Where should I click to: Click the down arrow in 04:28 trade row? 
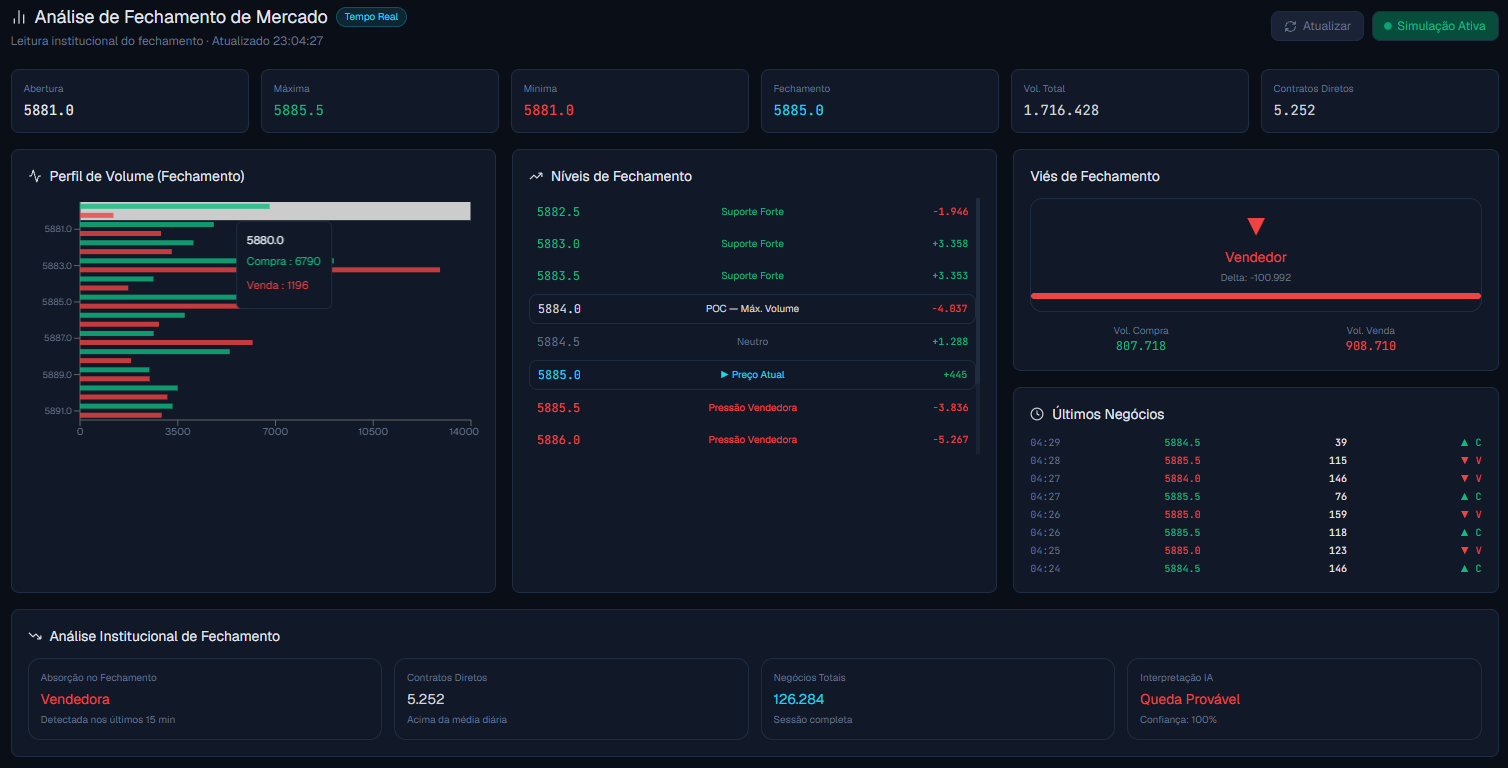1464,460
